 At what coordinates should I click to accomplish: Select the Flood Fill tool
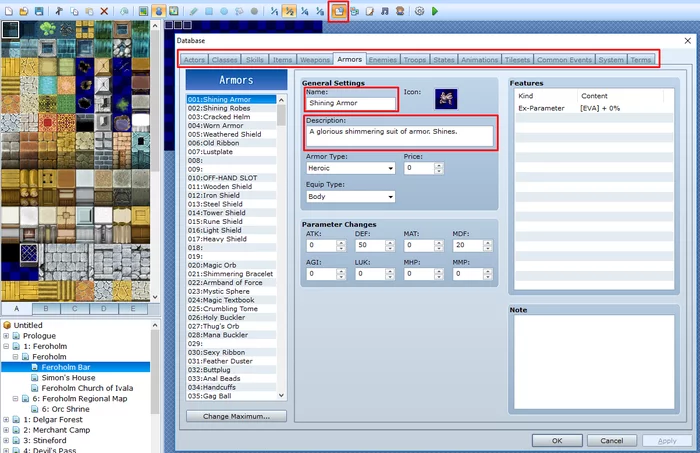[239, 11]
